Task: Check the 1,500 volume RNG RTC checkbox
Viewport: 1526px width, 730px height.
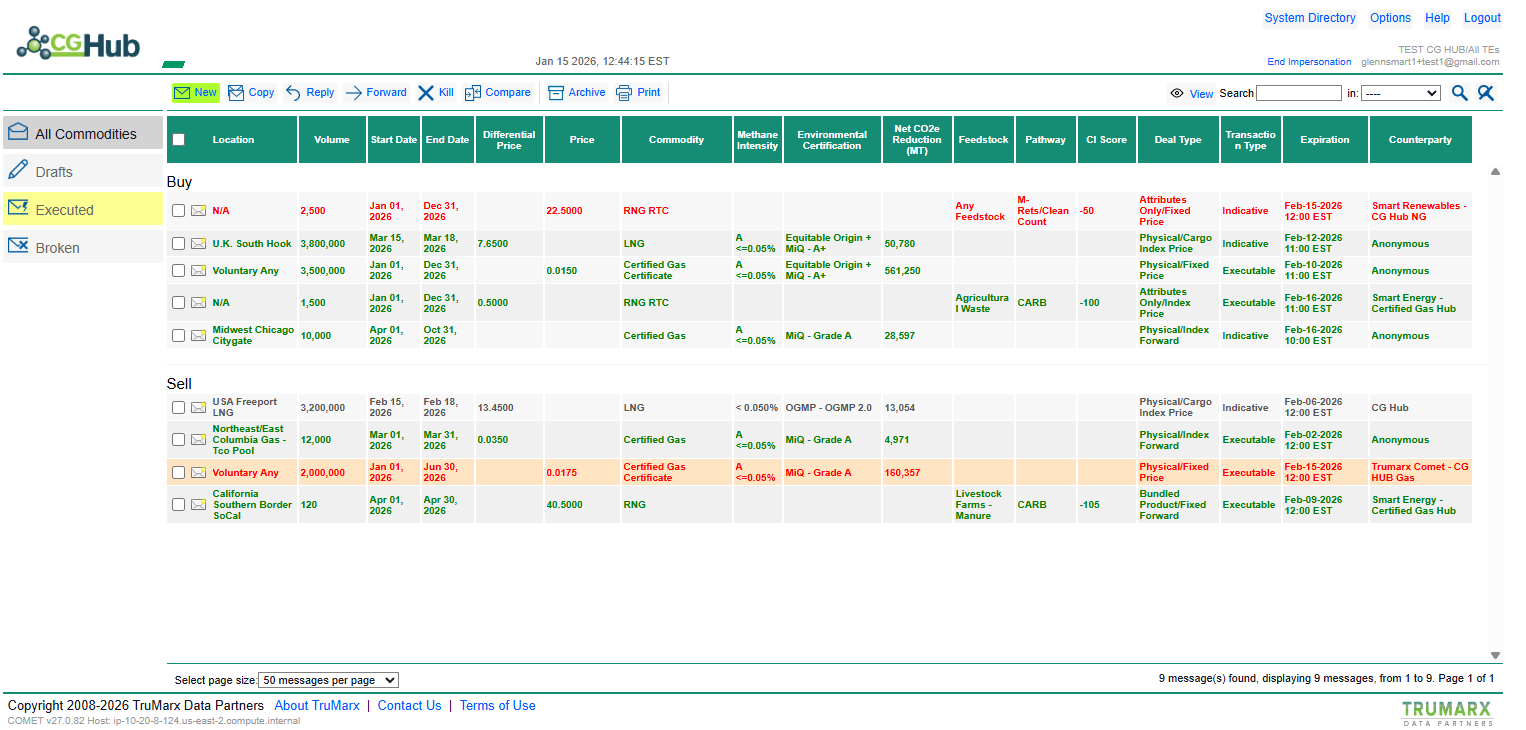Action: [178, 303]
